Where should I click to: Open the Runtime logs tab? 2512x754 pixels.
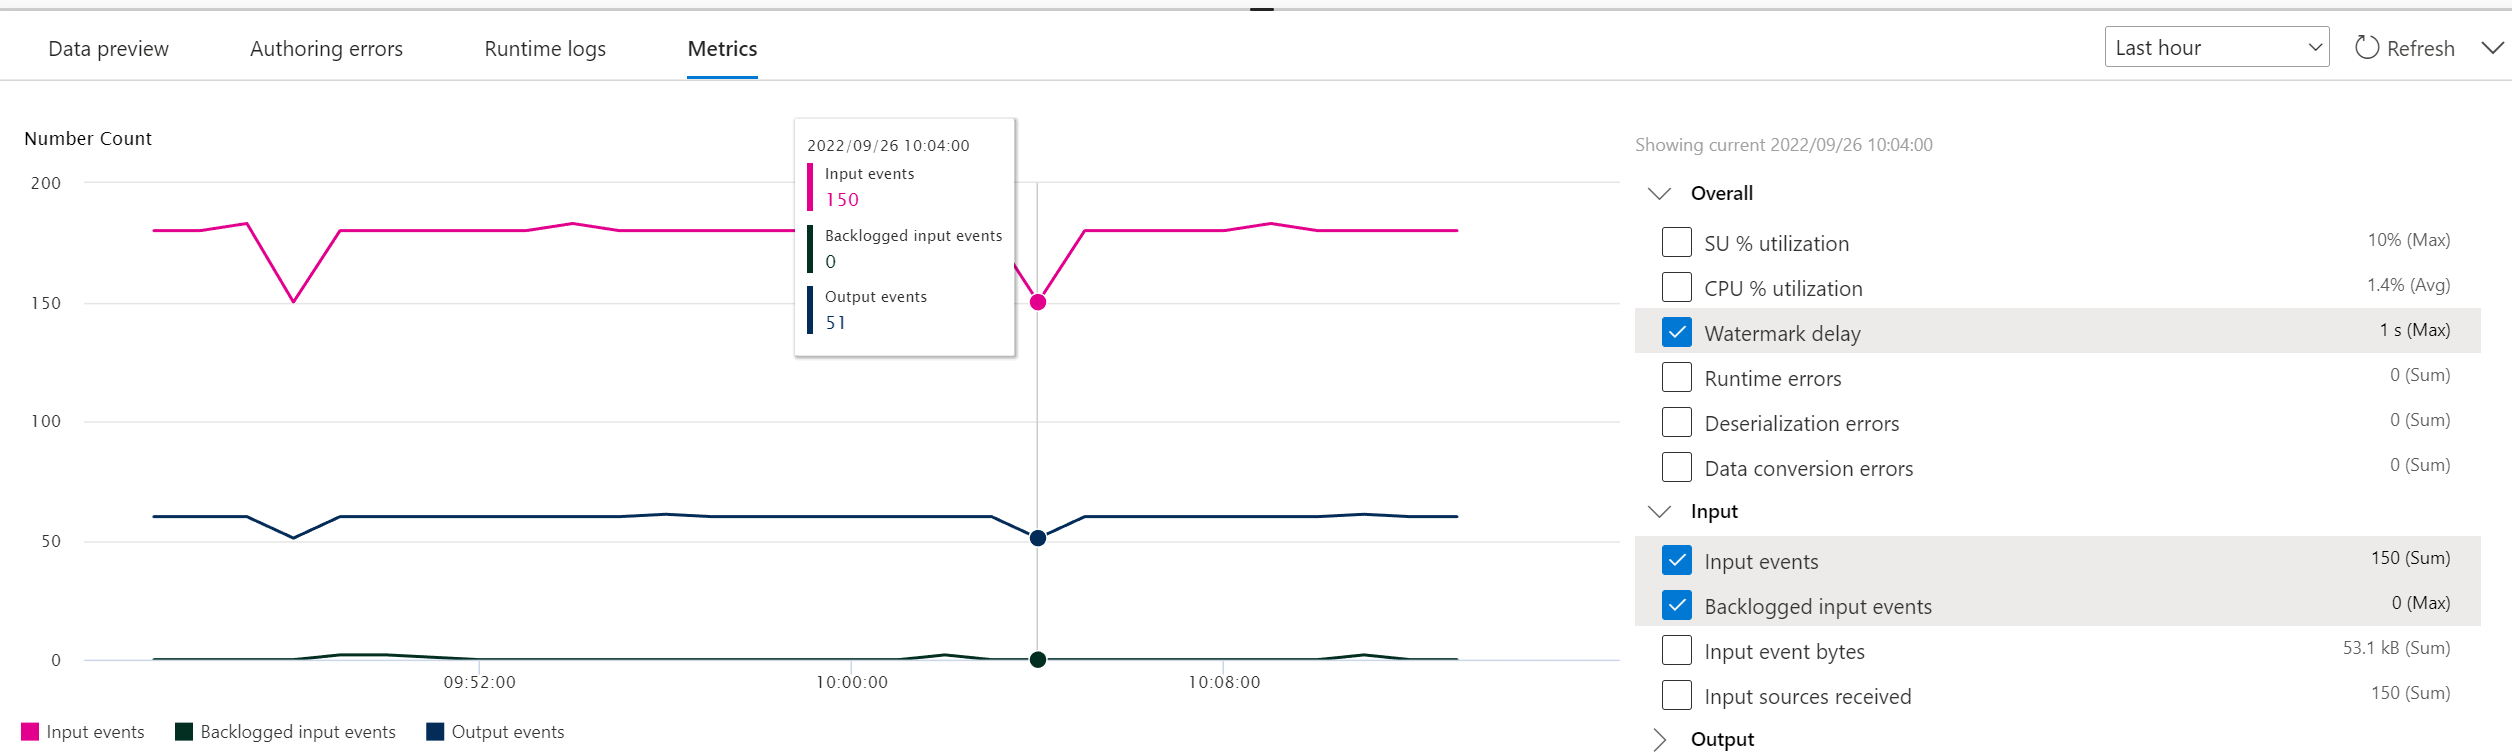pyautogui.click(x=545, y=49)
